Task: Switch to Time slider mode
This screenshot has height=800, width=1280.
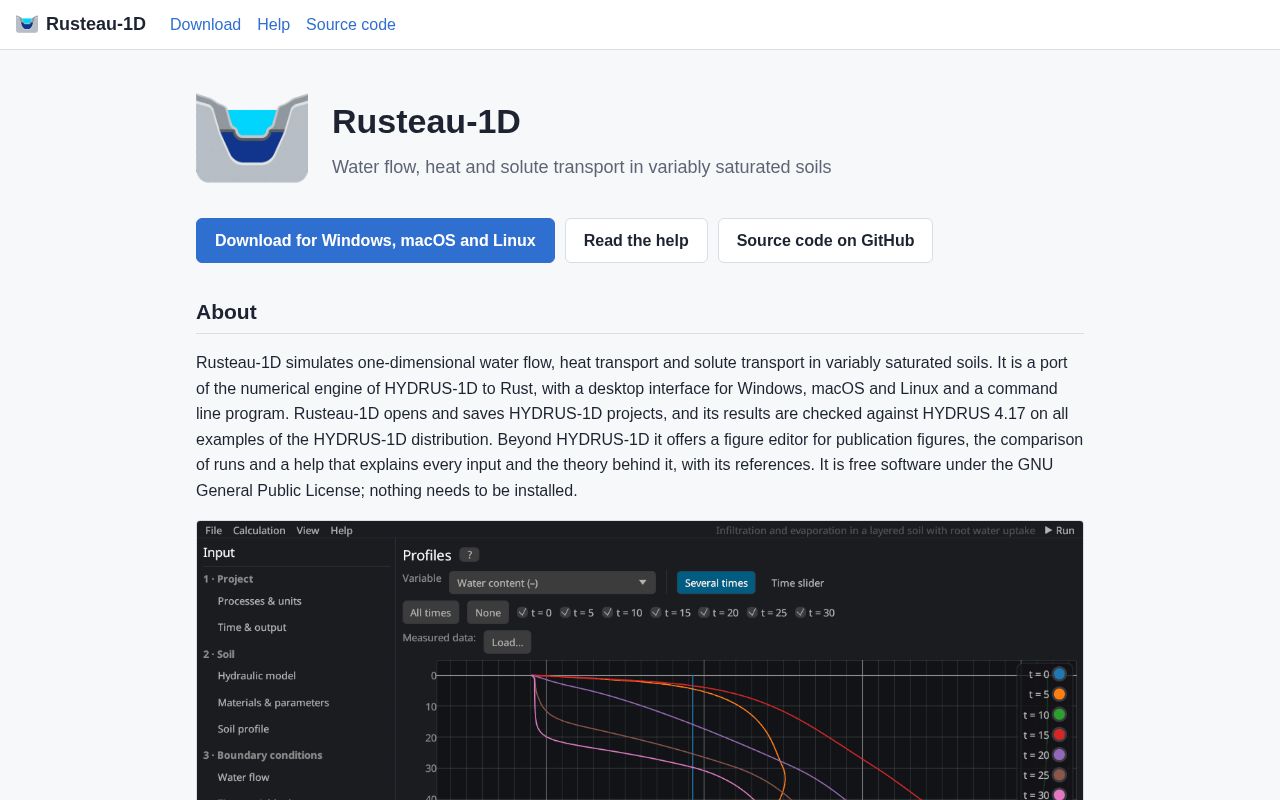Action: tap(798, 583)
